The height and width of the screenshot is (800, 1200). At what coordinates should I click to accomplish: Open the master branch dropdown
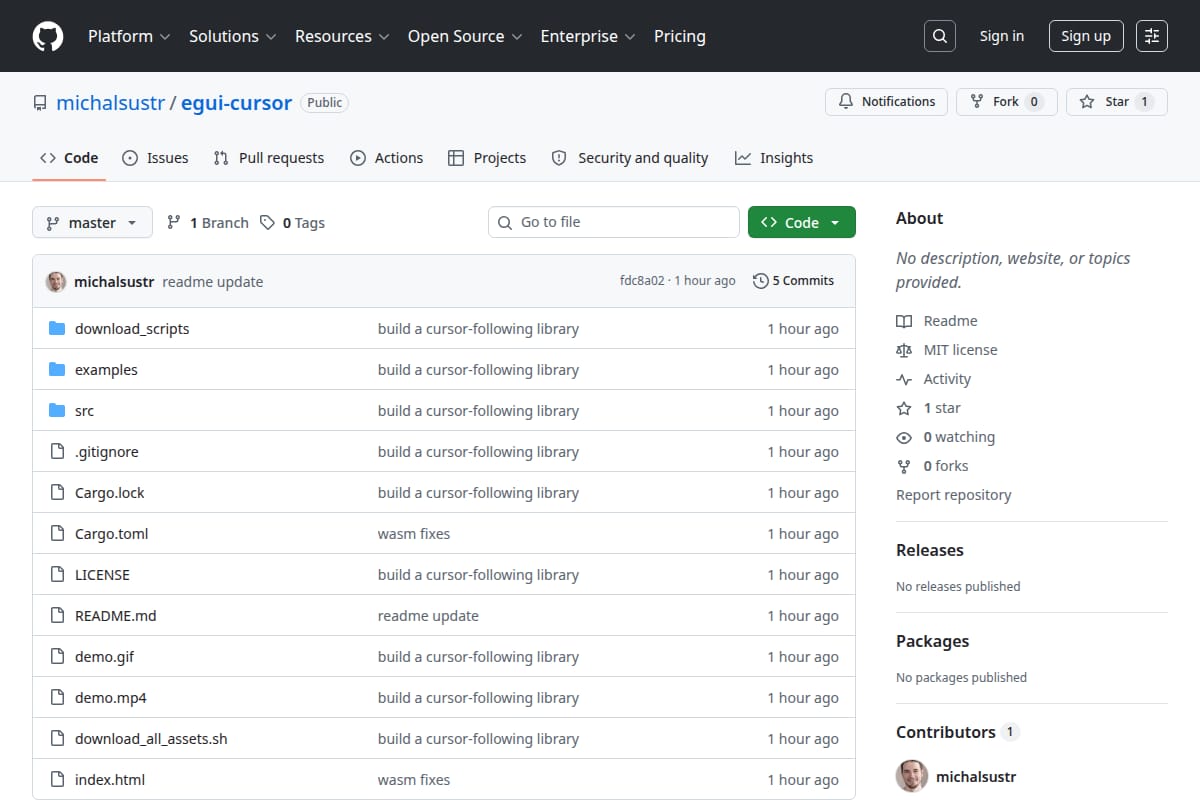pos(92,223)
